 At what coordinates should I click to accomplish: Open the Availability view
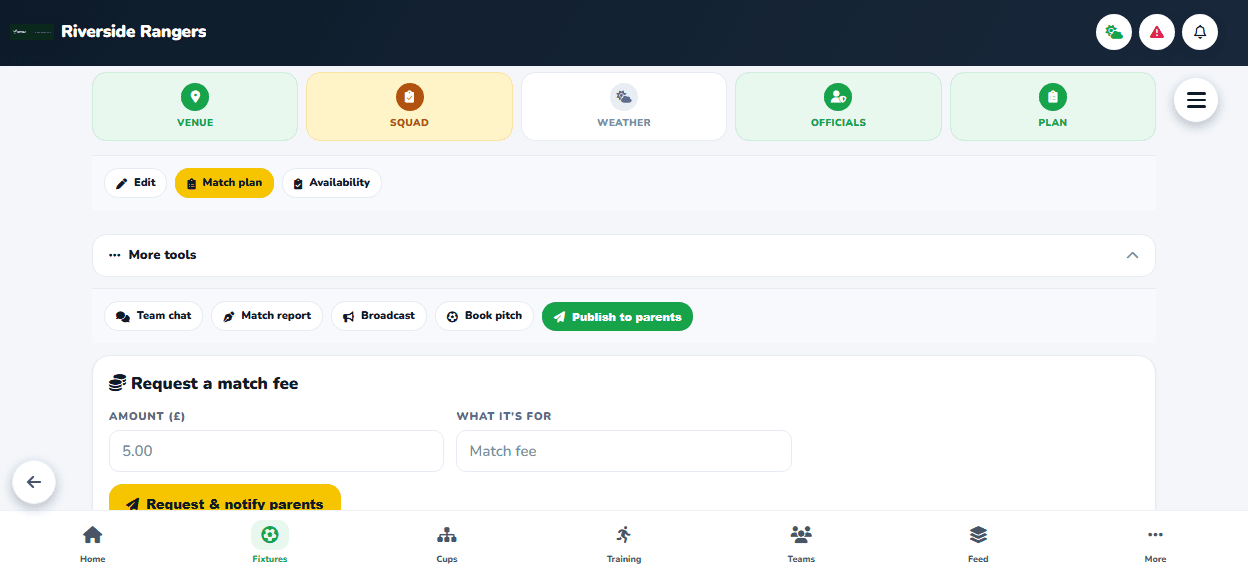point(331,183)
